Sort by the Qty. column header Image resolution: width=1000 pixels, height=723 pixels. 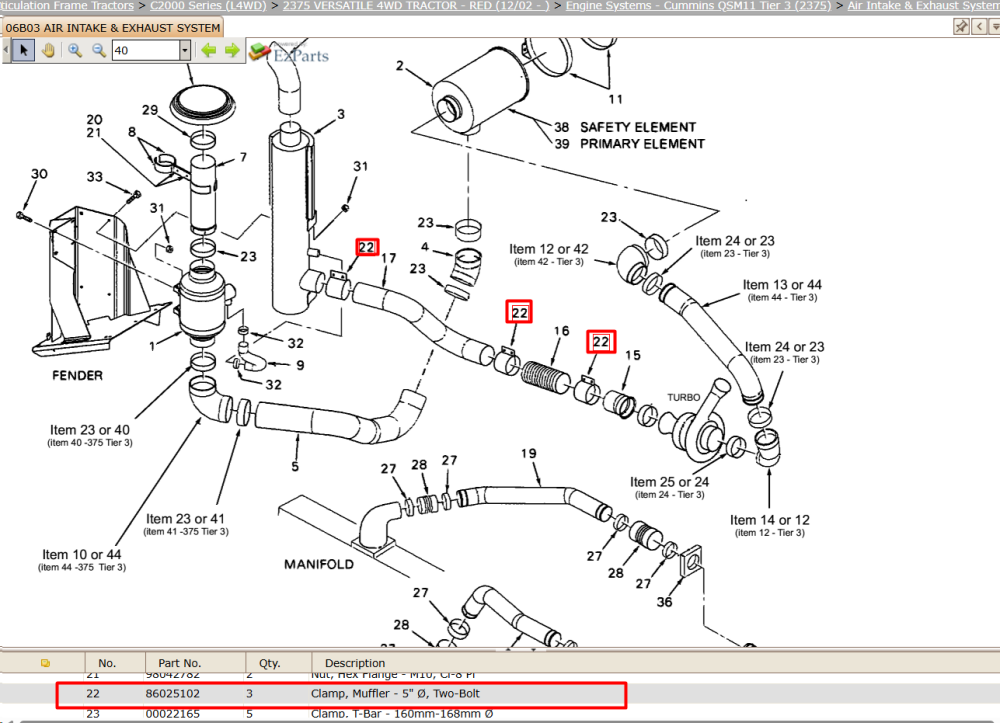270,663
